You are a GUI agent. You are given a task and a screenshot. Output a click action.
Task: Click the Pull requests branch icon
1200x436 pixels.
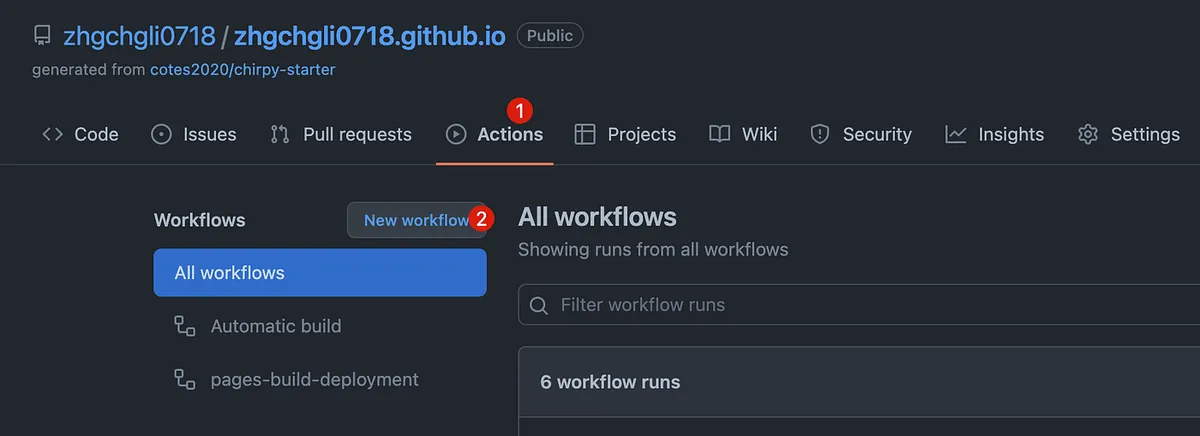click(x=280, y=134)
